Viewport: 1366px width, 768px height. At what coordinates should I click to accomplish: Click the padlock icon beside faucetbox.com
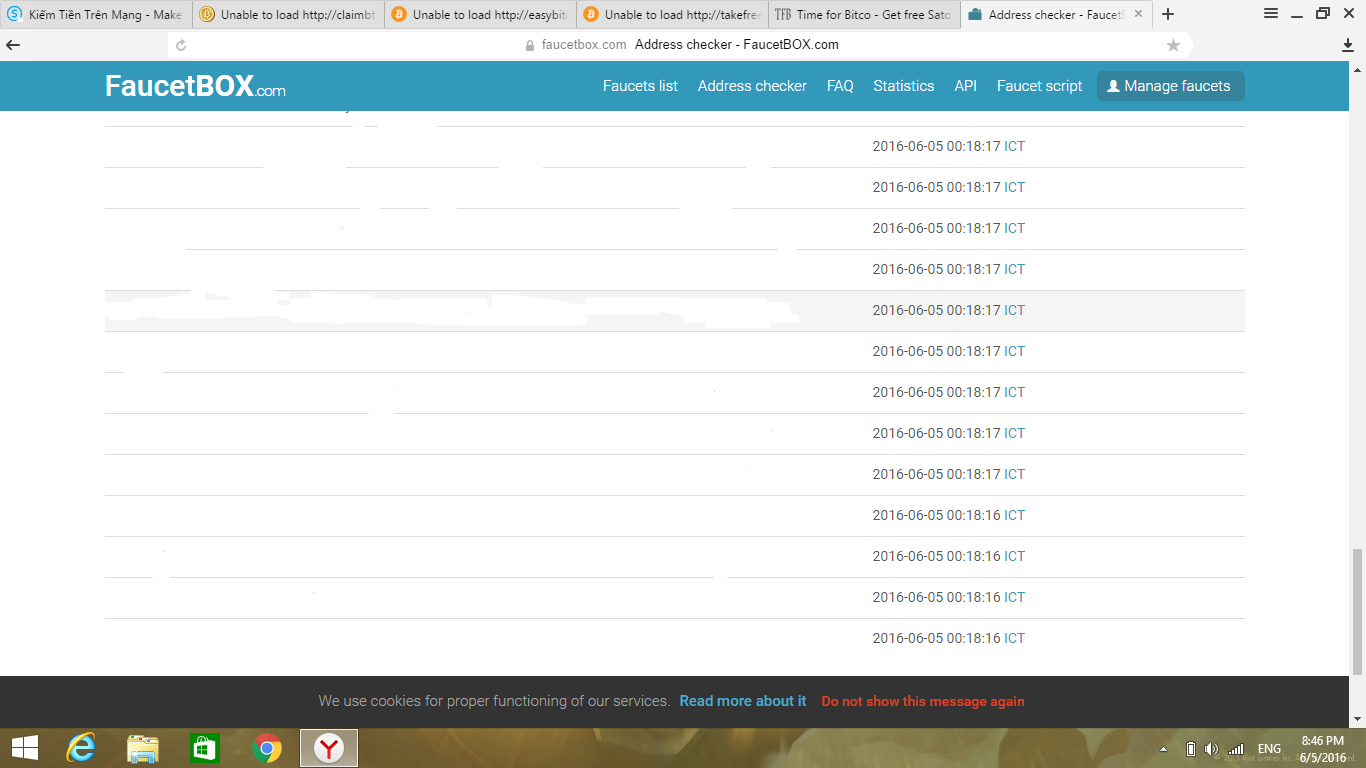tap(531, 45)
